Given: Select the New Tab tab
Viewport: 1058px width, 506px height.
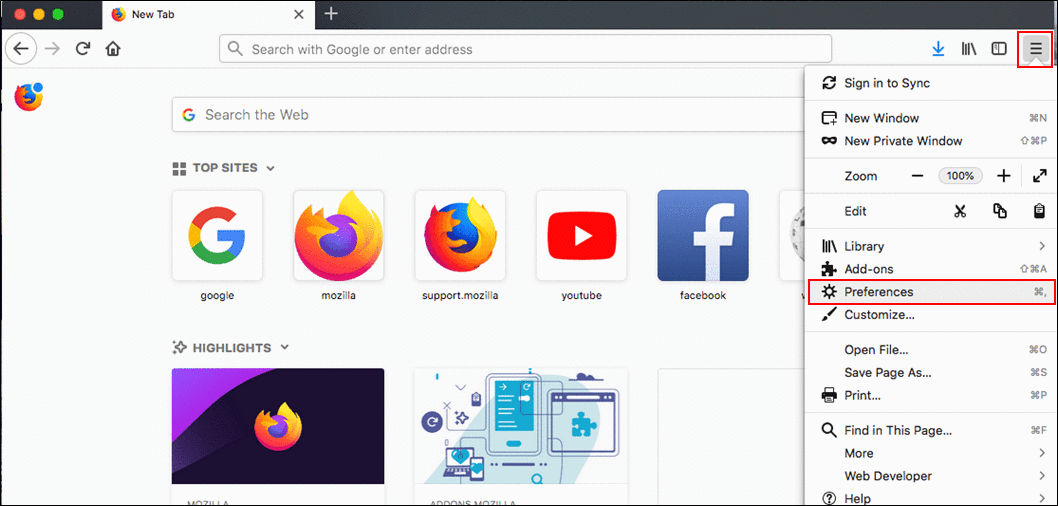Looking at the screenshot, I should (x=207, y=14).
